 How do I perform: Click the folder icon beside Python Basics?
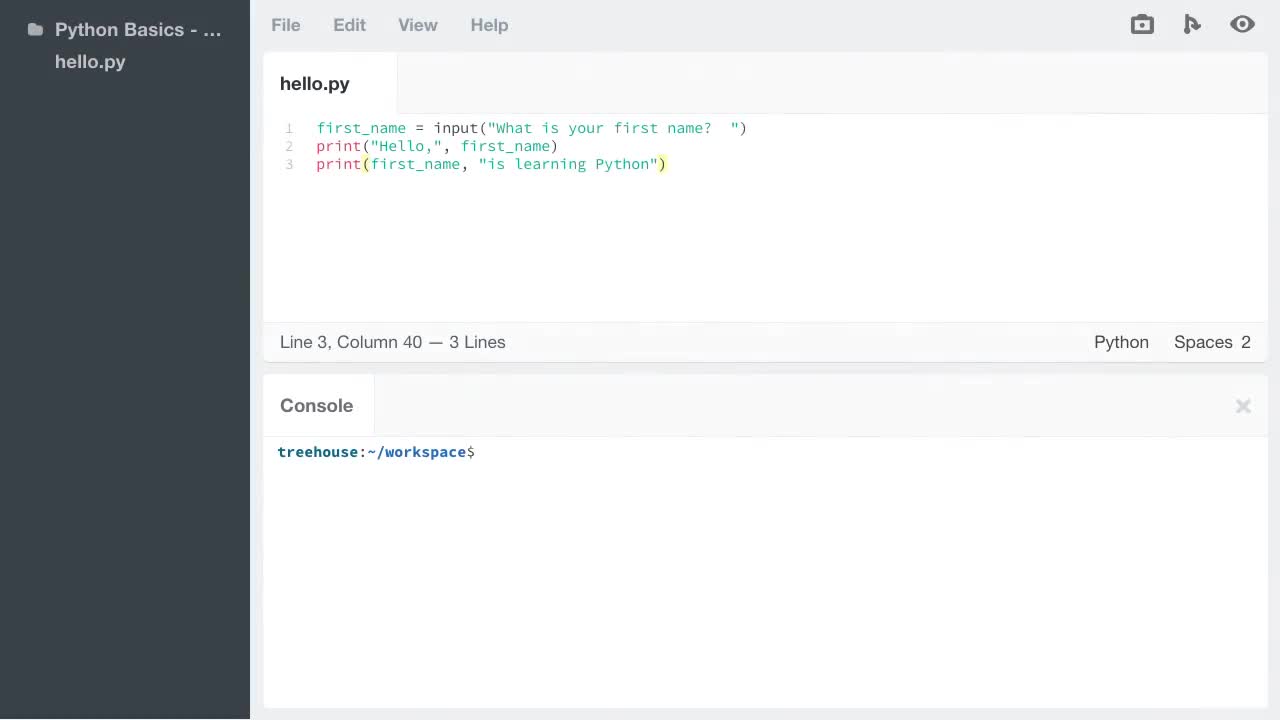click(x=35, y=30)
